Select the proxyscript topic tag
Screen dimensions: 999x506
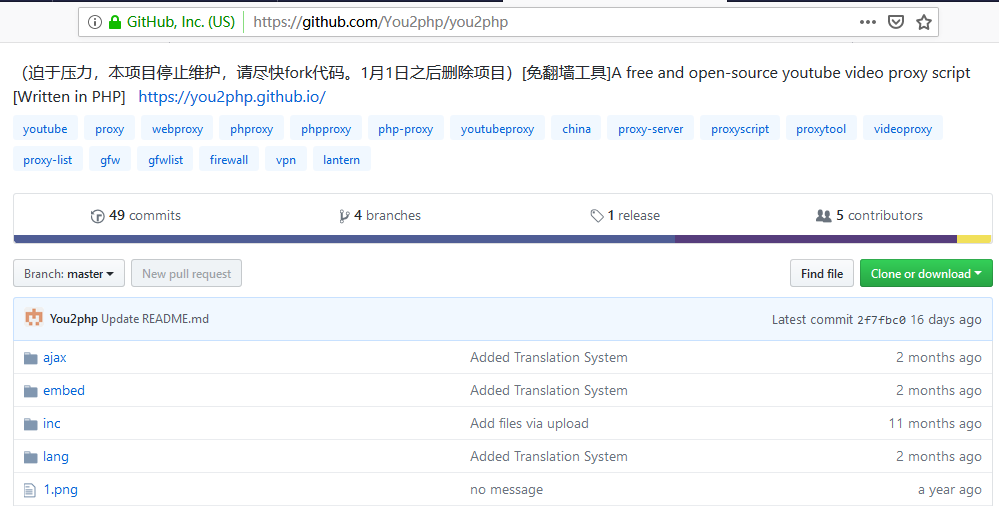click(740, 129)
